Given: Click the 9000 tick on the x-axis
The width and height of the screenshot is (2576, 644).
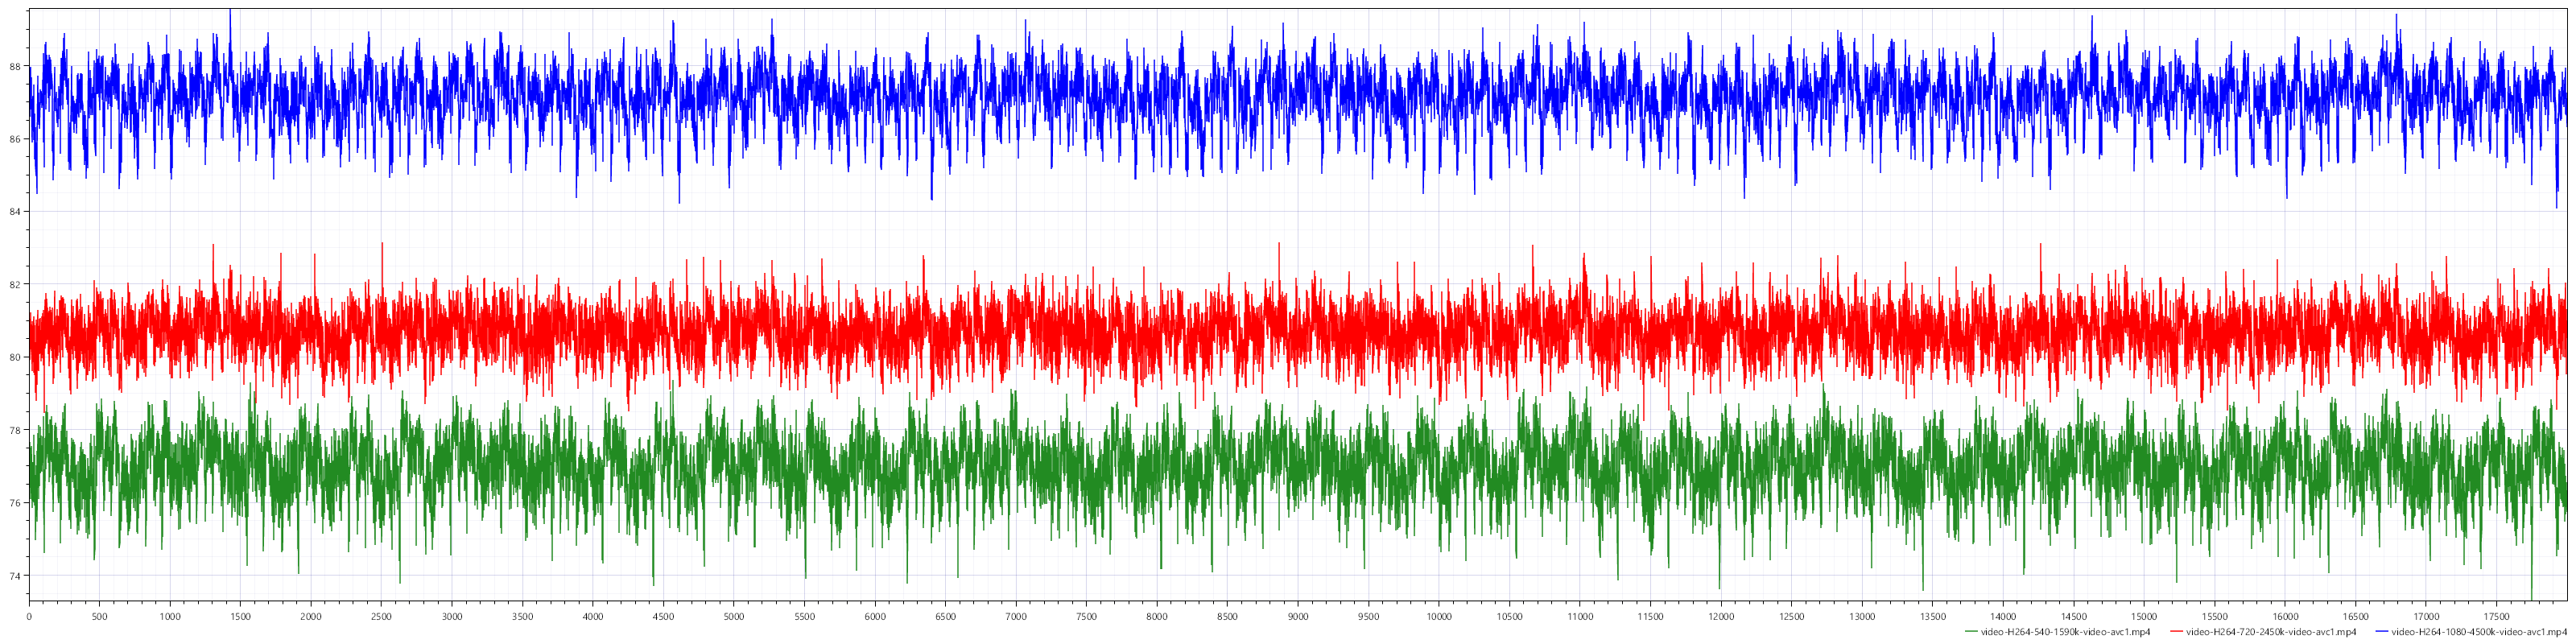Looking at the screenshot, I should [x=1298, y=617].
